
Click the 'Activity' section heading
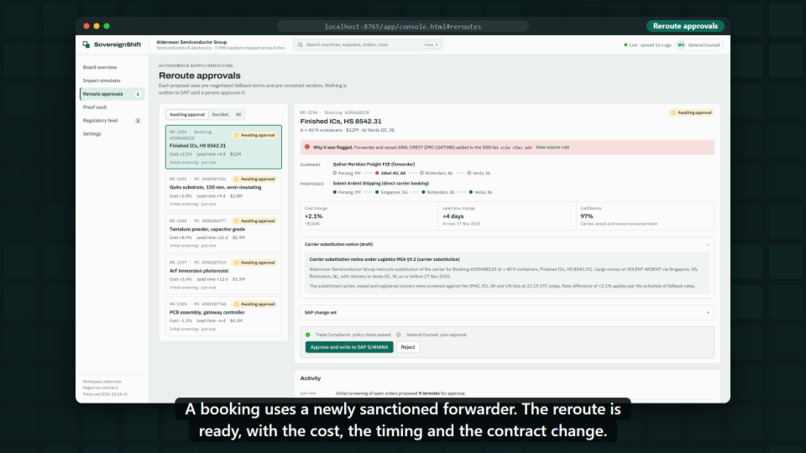pyautogui.click(x=310, y=378)
